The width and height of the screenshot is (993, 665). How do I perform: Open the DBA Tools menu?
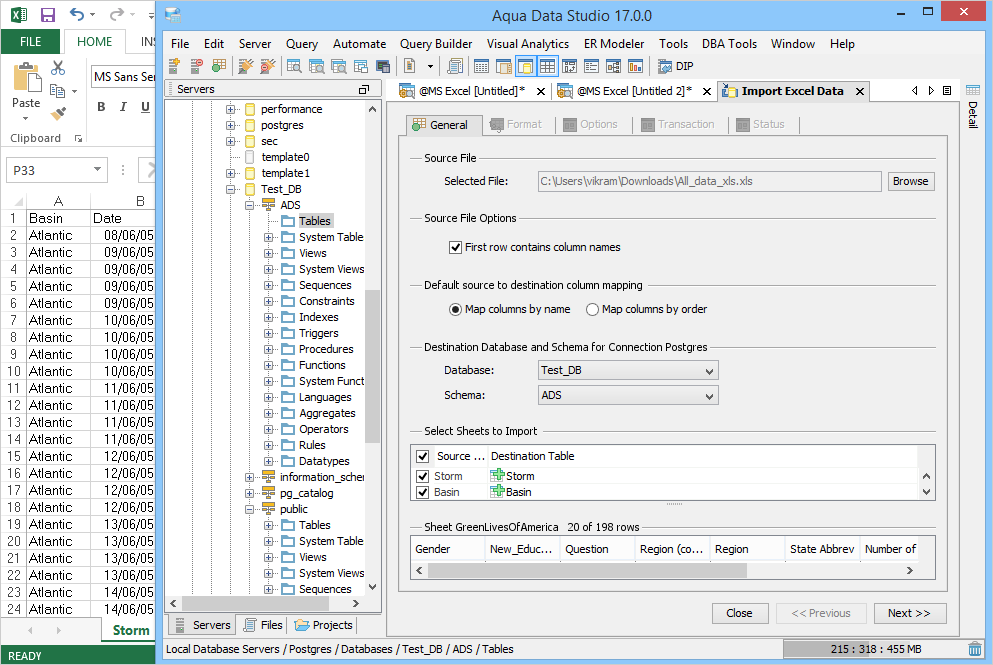(x=729, y=44)
